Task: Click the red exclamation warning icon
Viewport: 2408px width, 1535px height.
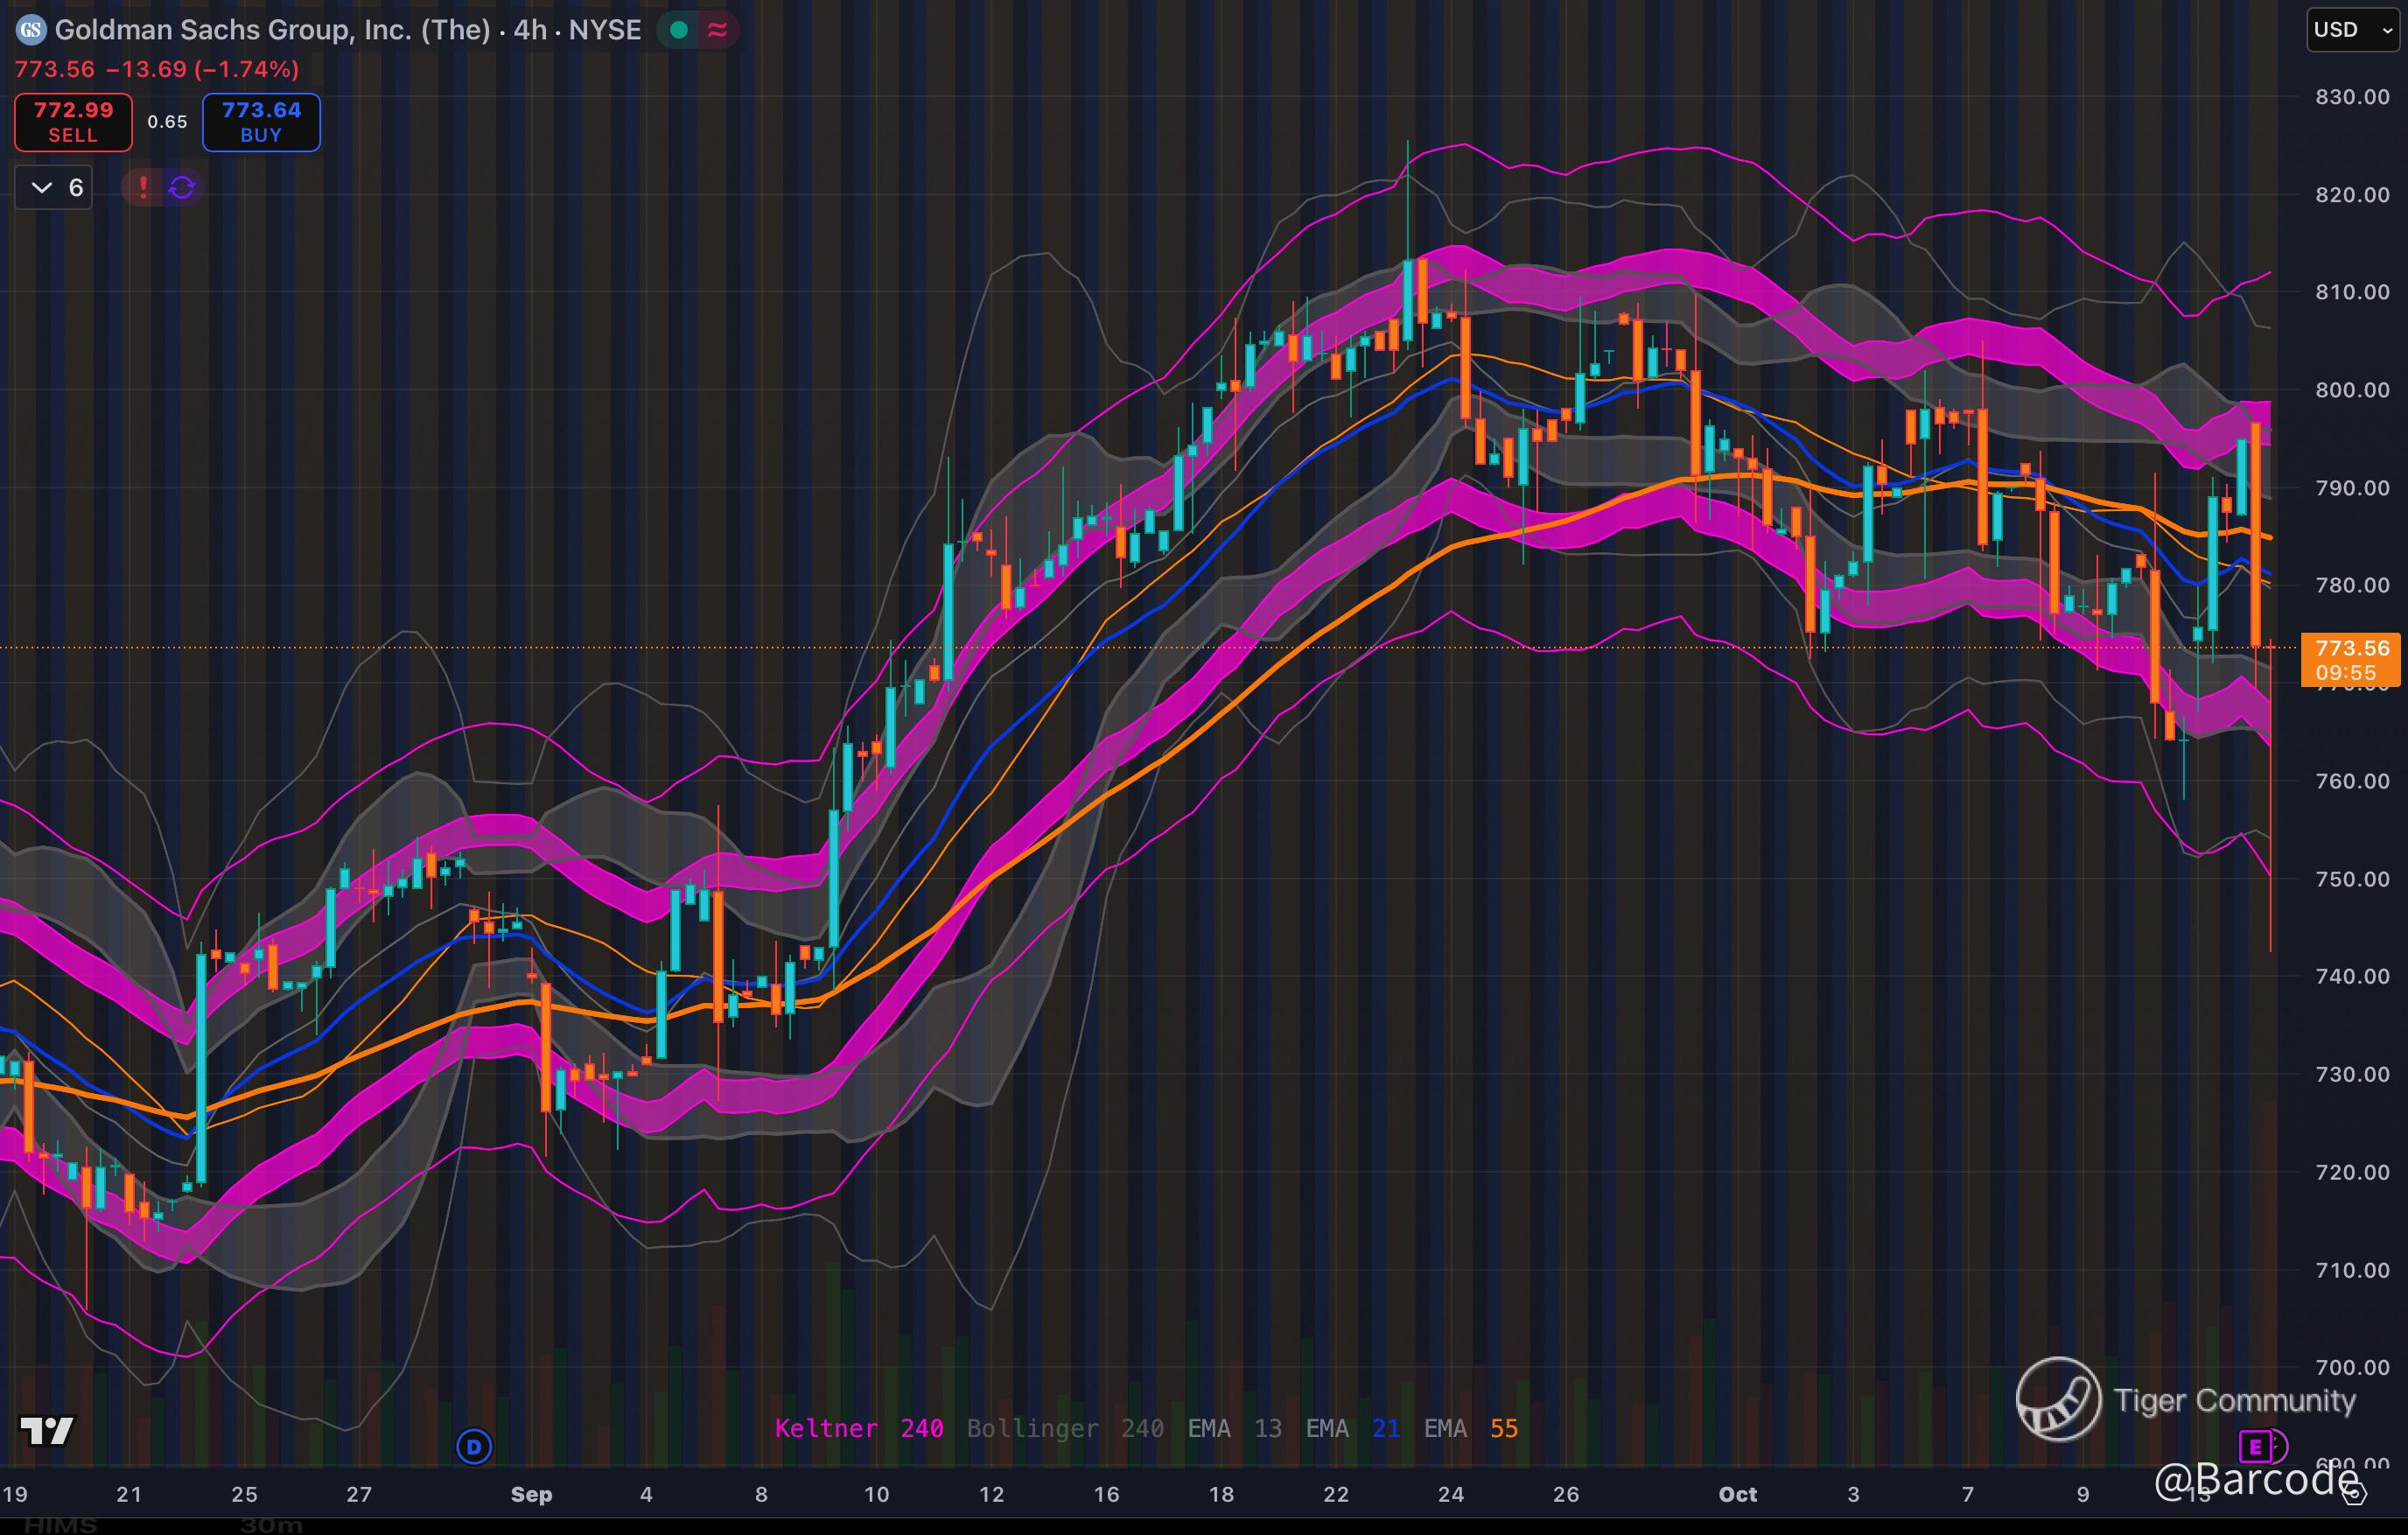Action: [143, 187]
